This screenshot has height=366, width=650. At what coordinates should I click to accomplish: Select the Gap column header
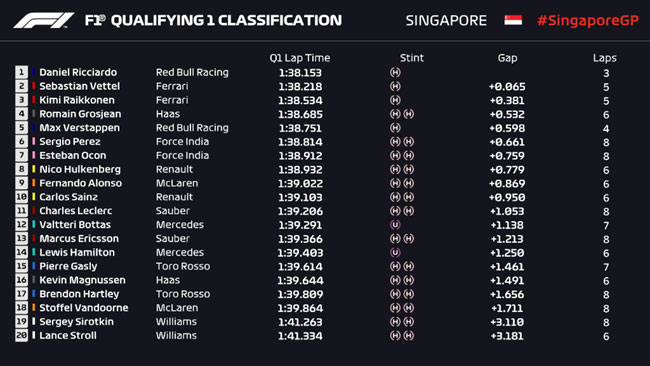tap(507, 58)
